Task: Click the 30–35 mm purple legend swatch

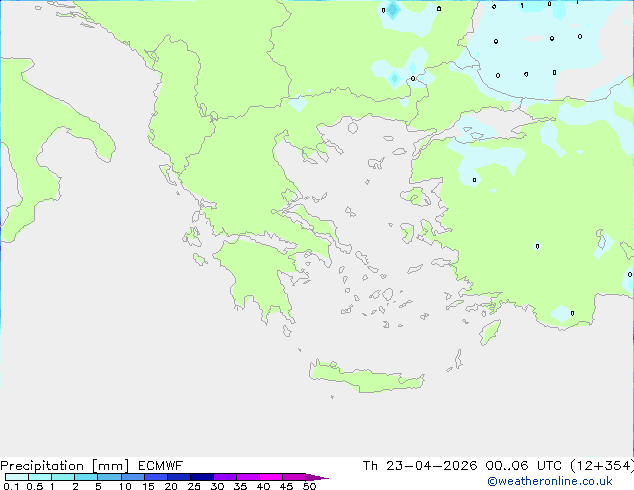Action: point(225,477)
